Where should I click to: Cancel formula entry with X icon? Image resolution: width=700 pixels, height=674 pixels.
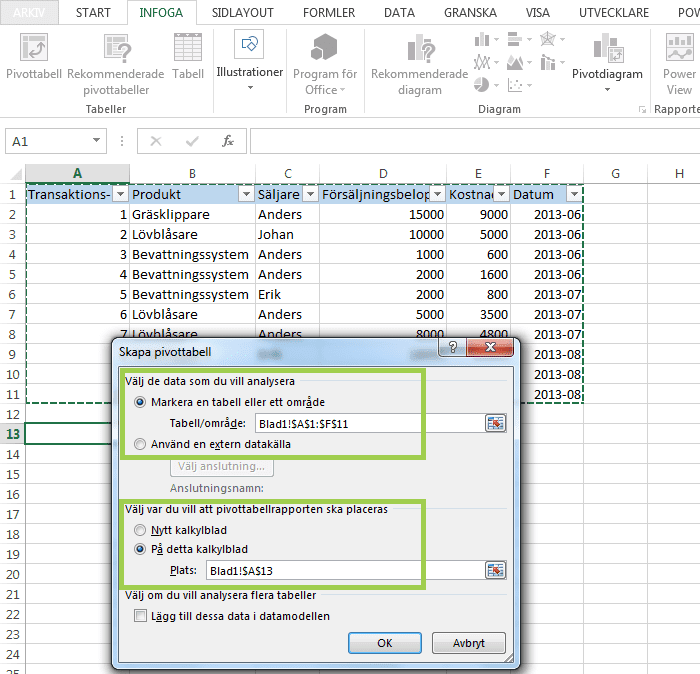click(156, 141)
